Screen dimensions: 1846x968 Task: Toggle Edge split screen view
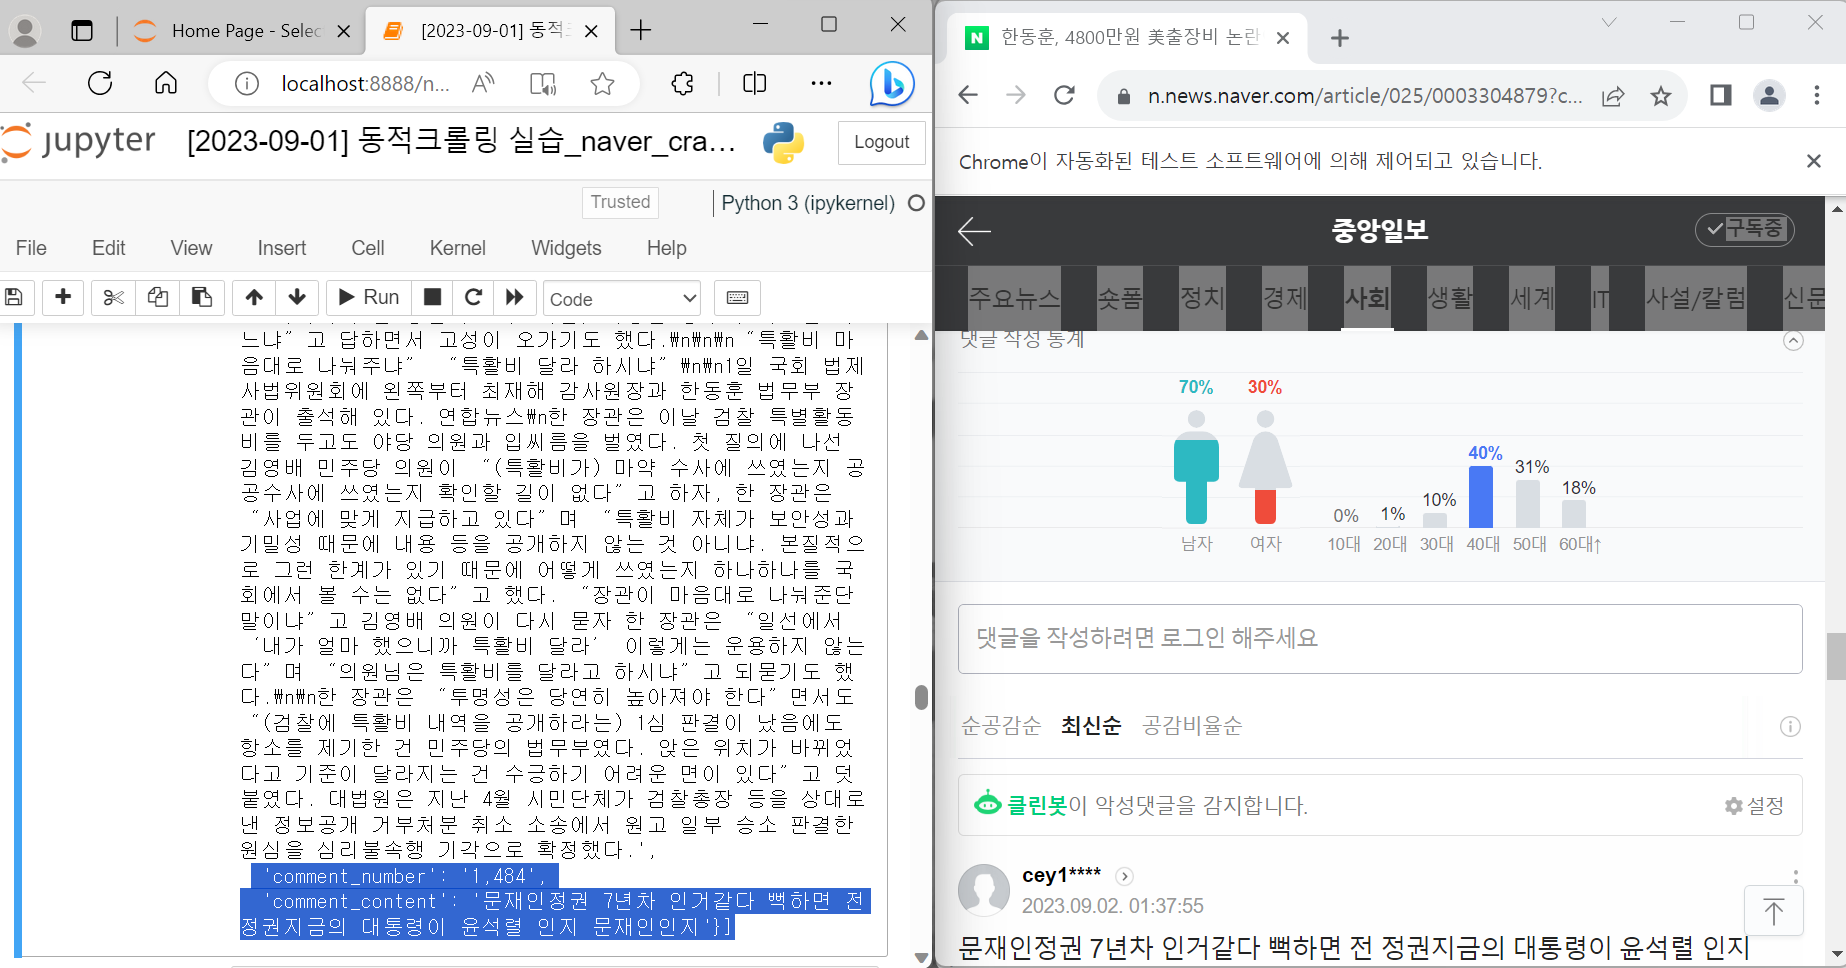(755, 84)
